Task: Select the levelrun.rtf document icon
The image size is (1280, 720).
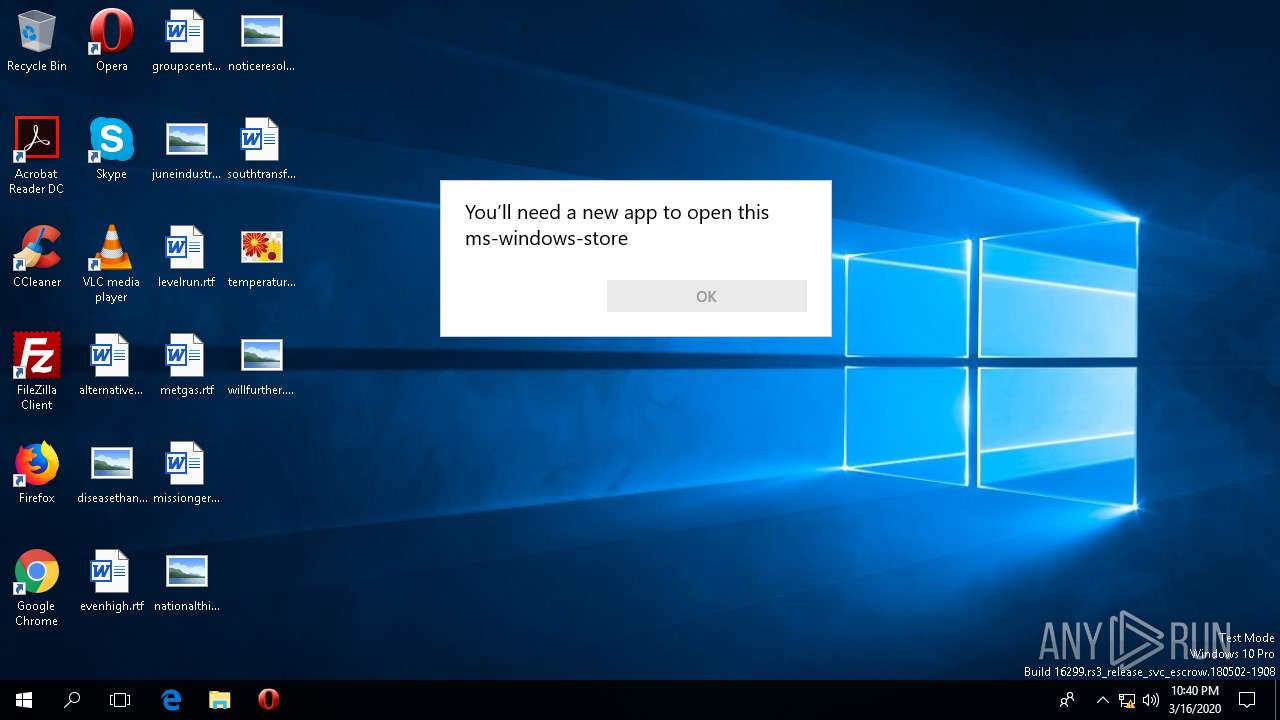Action: pyautogui.click(x=186, y=257)
